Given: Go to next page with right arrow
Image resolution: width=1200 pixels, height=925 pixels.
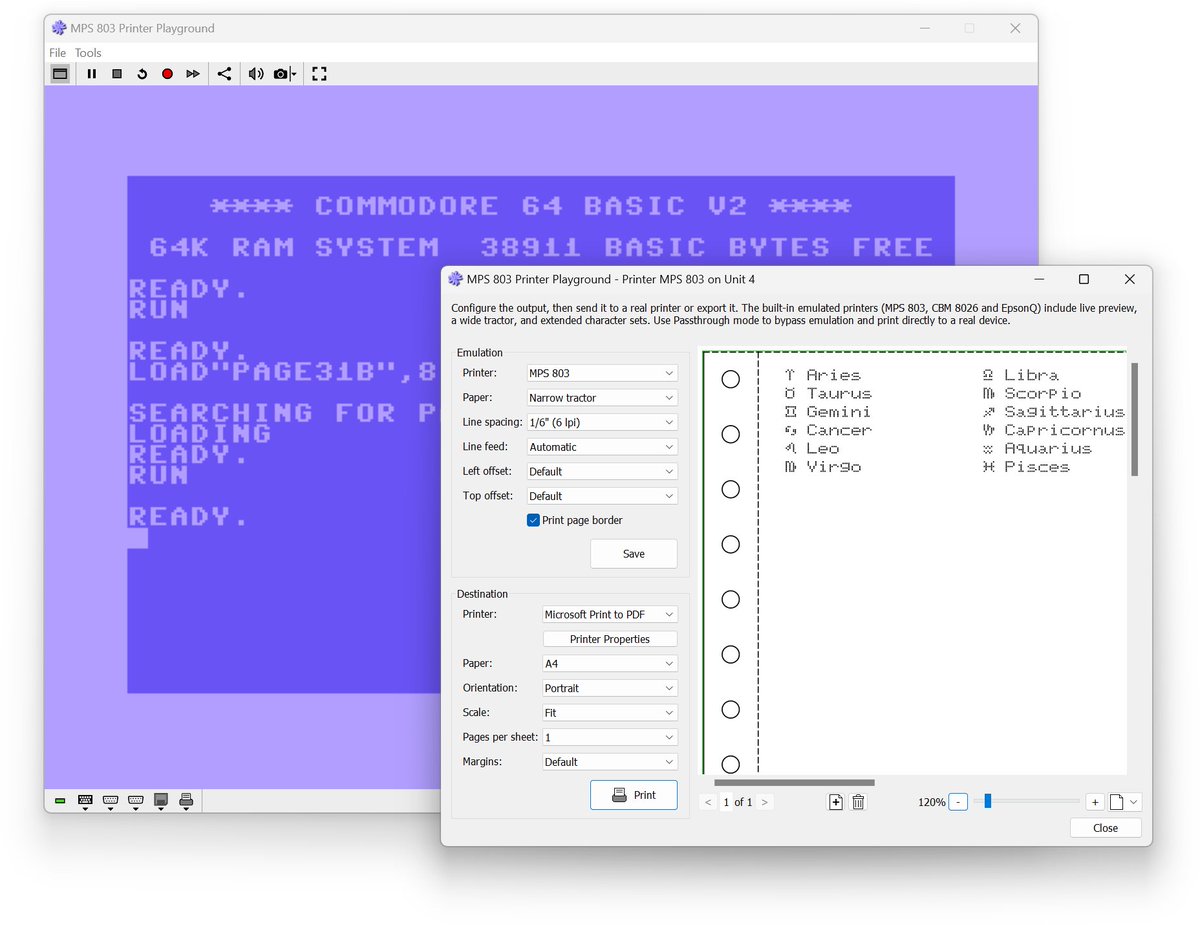Looking at the screenshot, I should point(765,802).
